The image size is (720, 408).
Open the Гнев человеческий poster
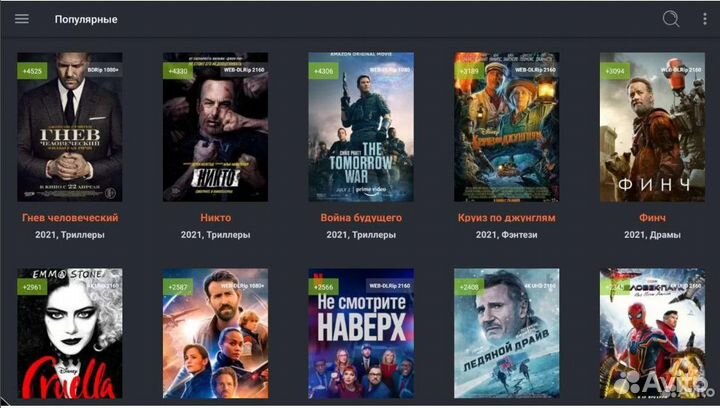pyautogui.click(x=70, y=127)
